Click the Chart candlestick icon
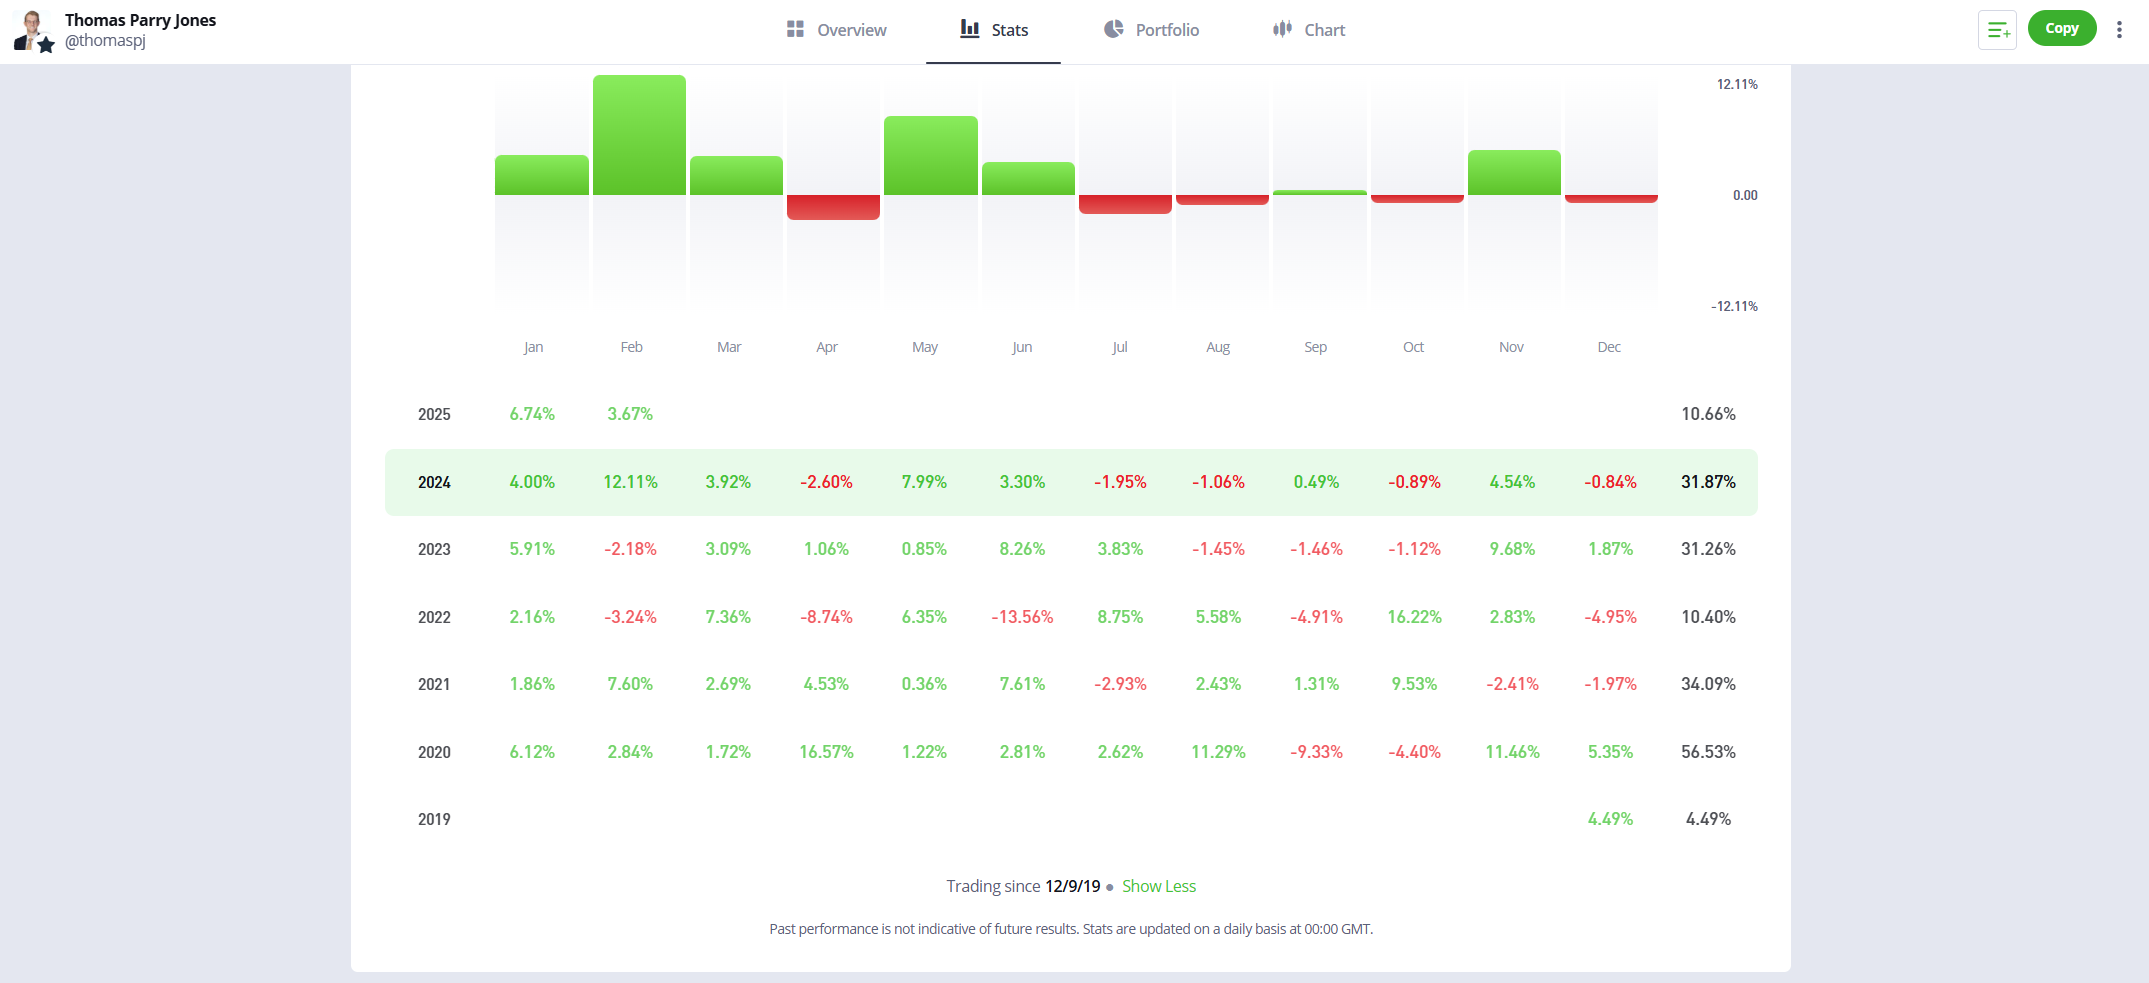 pos(1282,29)
